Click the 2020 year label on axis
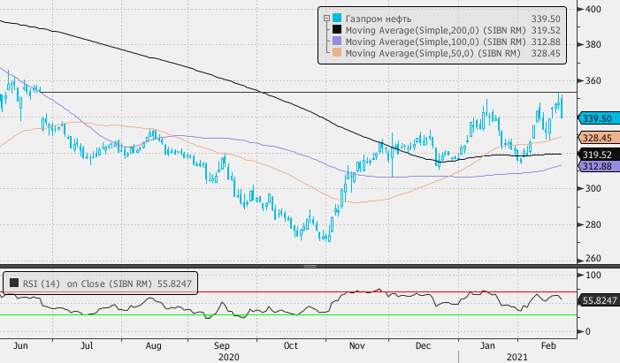Viewport: 620px width, 363px height. pos(229,357)
